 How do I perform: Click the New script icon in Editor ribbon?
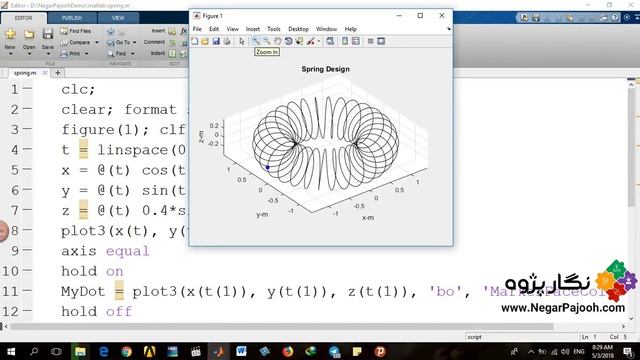10,34
